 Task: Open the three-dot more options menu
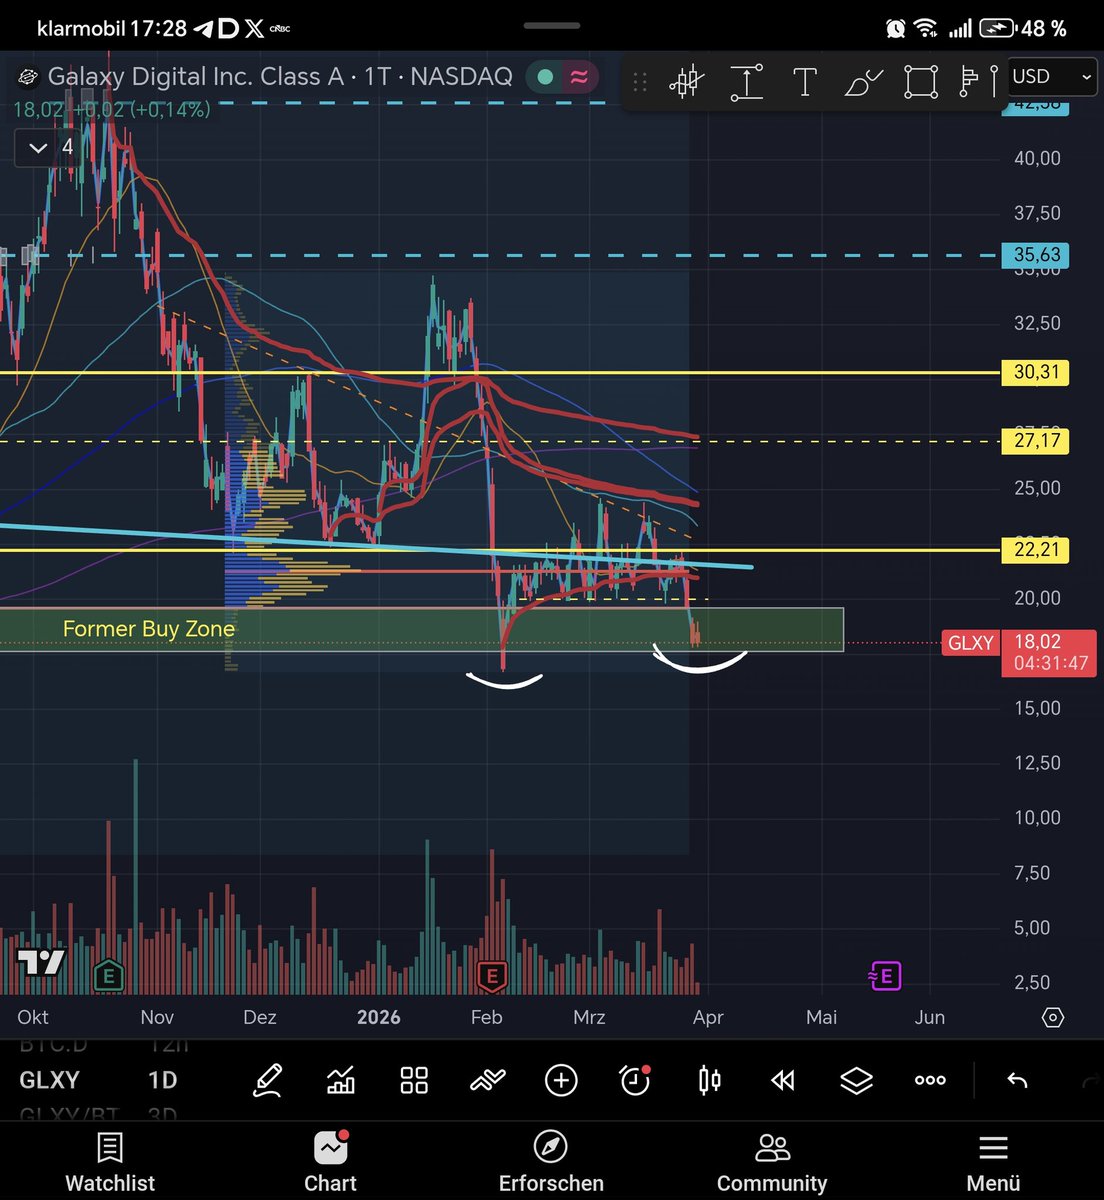[x=930, y=1080]
